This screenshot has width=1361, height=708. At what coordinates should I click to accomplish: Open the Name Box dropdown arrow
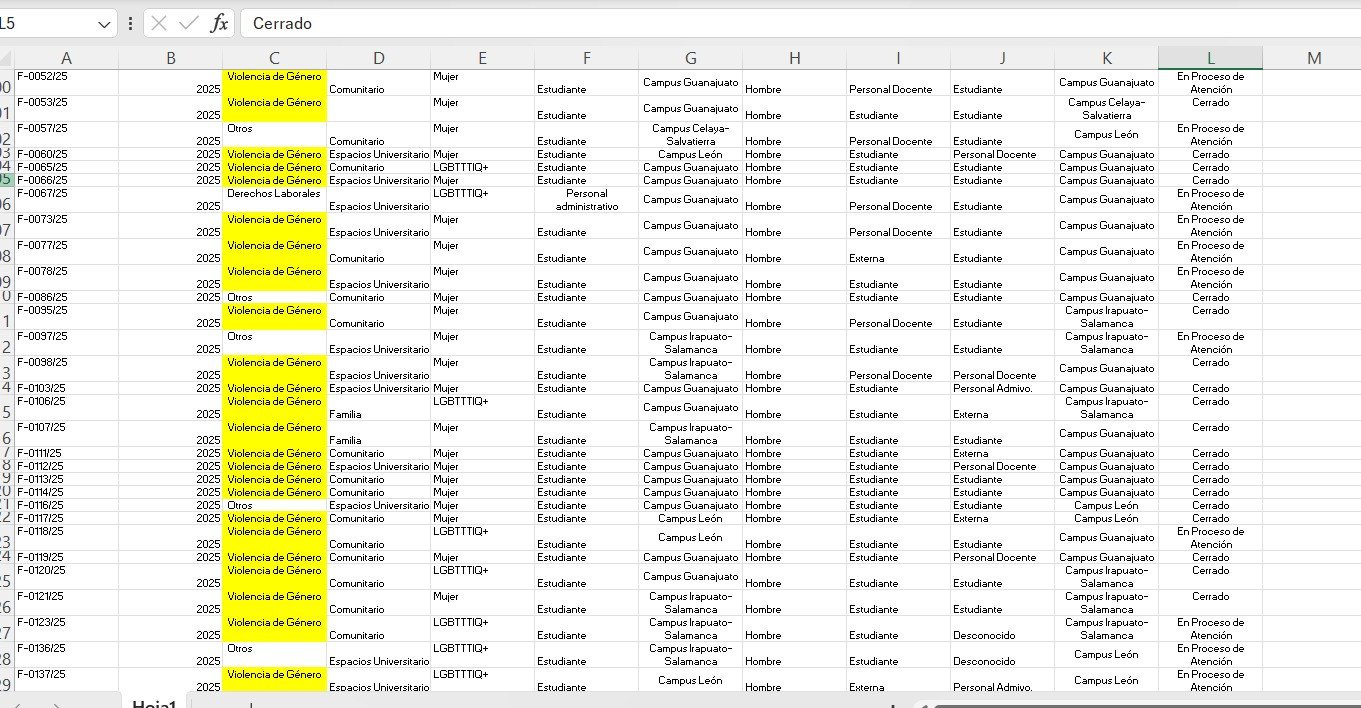pos(105,24)
